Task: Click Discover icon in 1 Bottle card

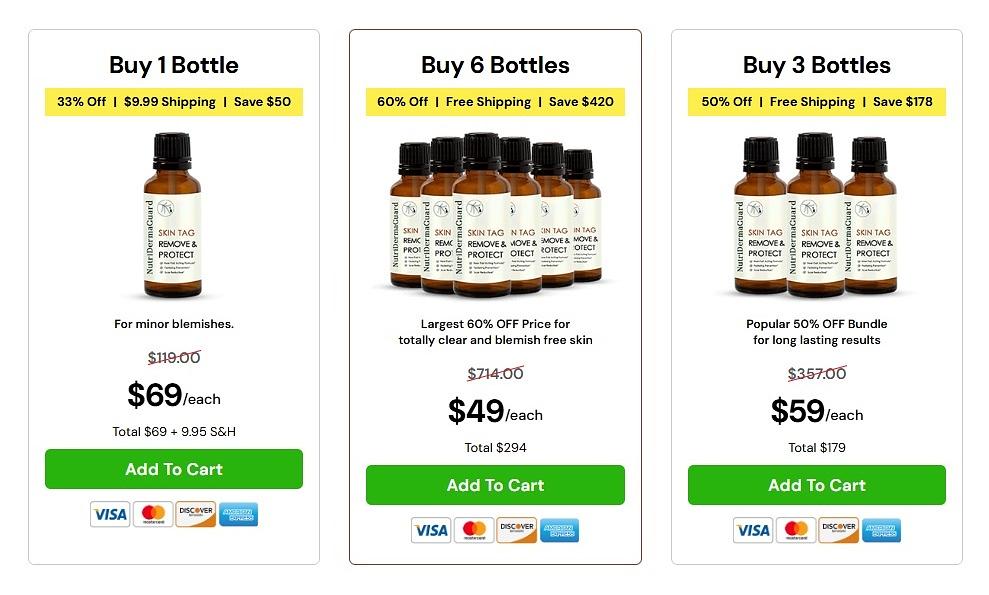Action: tap(196, 514)
